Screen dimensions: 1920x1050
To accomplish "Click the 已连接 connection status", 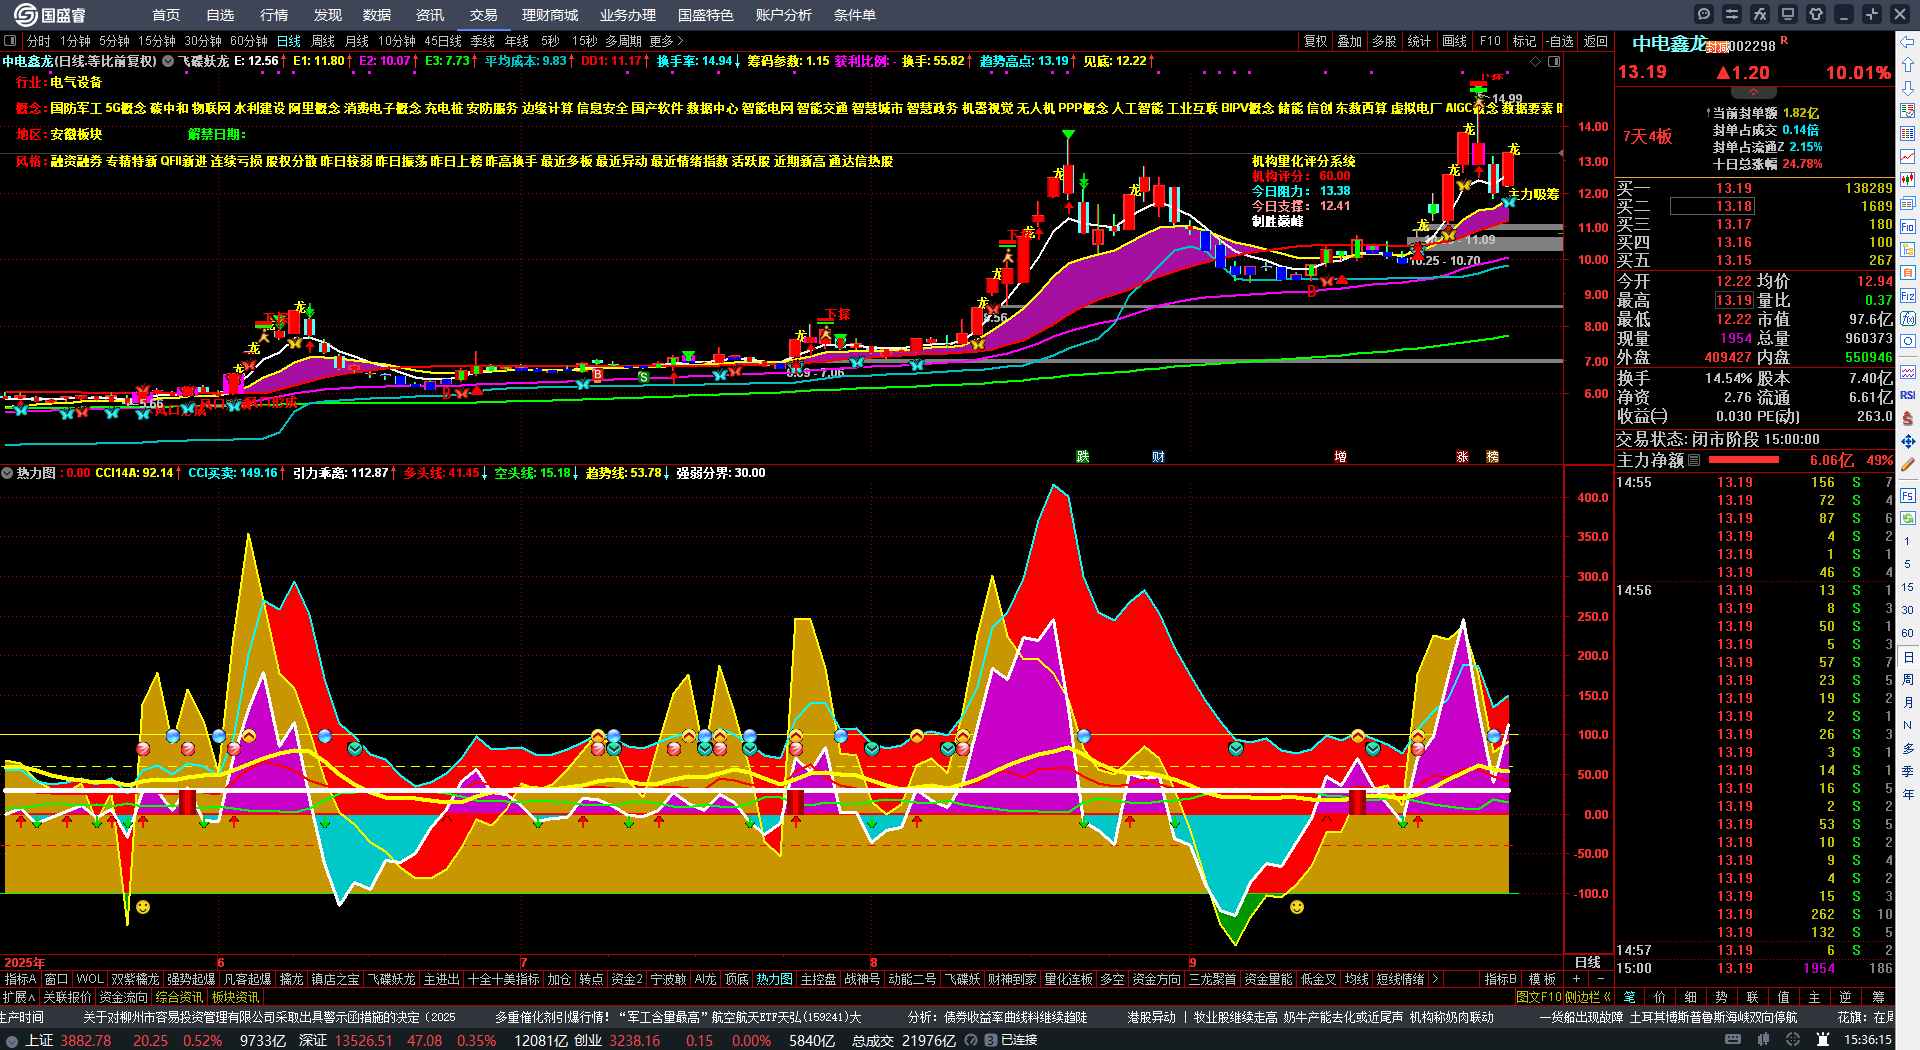I will 1019,1040.
